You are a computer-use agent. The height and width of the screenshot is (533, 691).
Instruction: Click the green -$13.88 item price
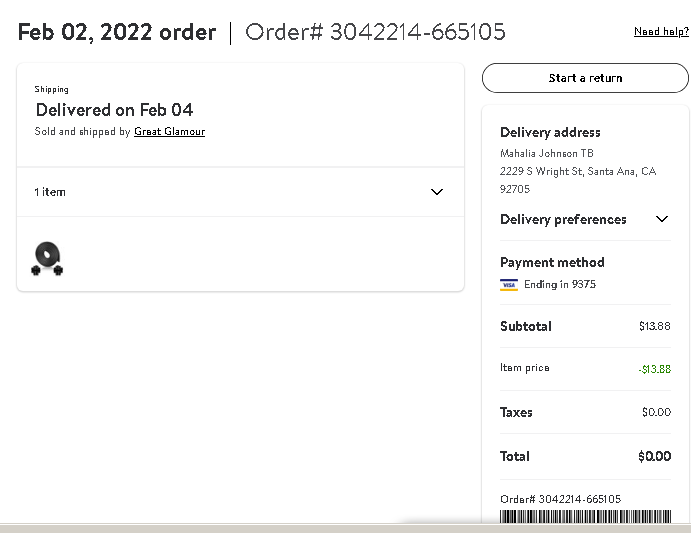[x=654, y=369]
